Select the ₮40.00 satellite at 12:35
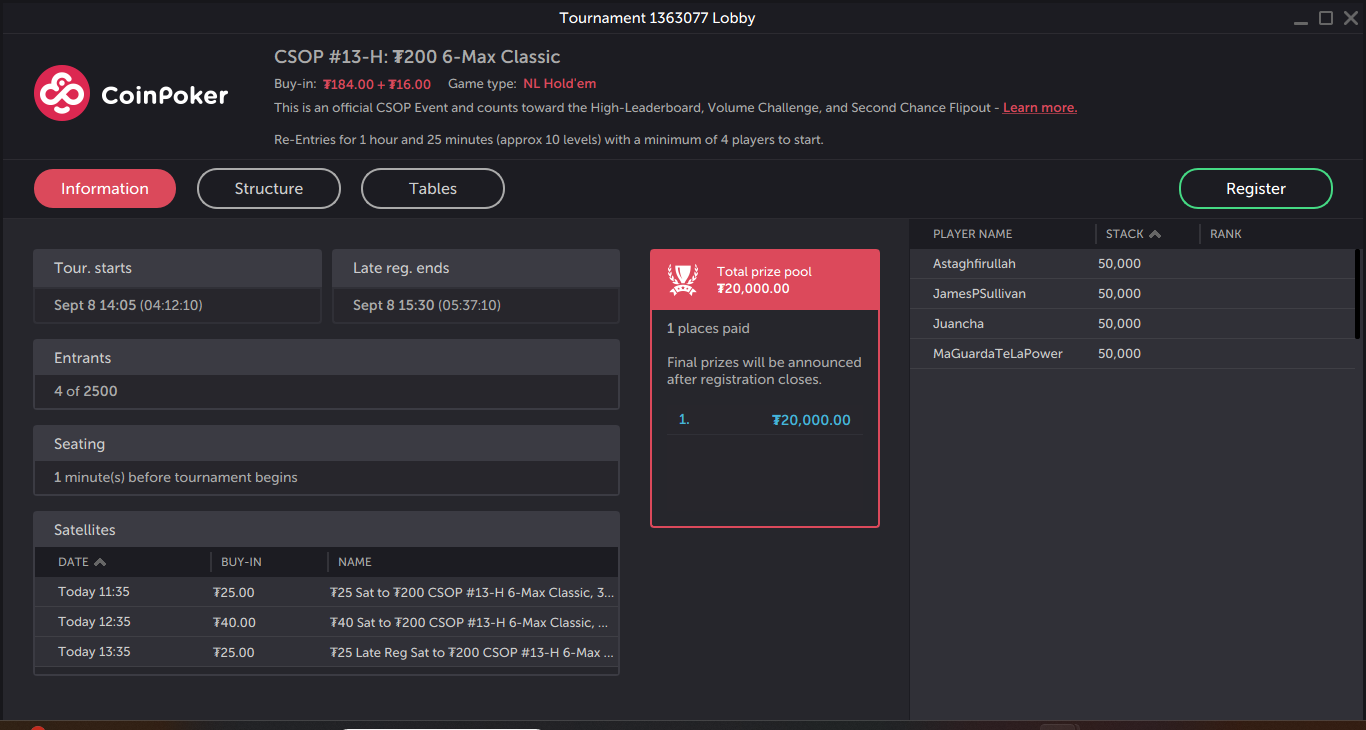The height and width of the screenshot is (730, 1366). tap(326, 622)
